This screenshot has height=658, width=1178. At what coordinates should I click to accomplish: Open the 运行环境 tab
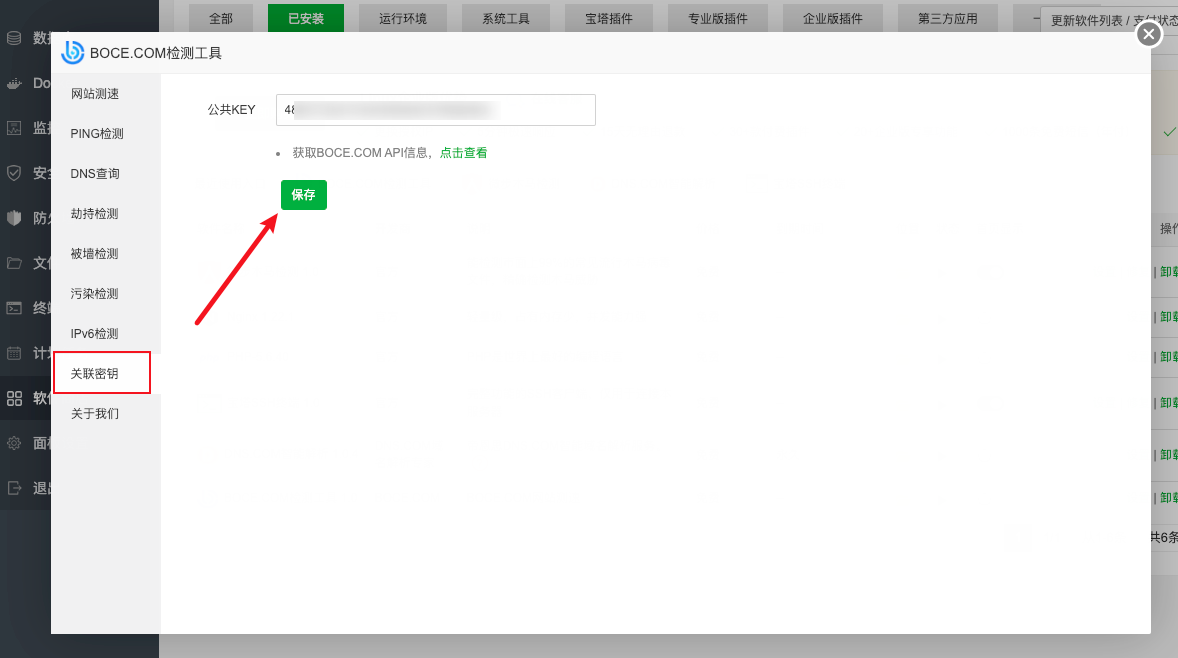[403, 18]
